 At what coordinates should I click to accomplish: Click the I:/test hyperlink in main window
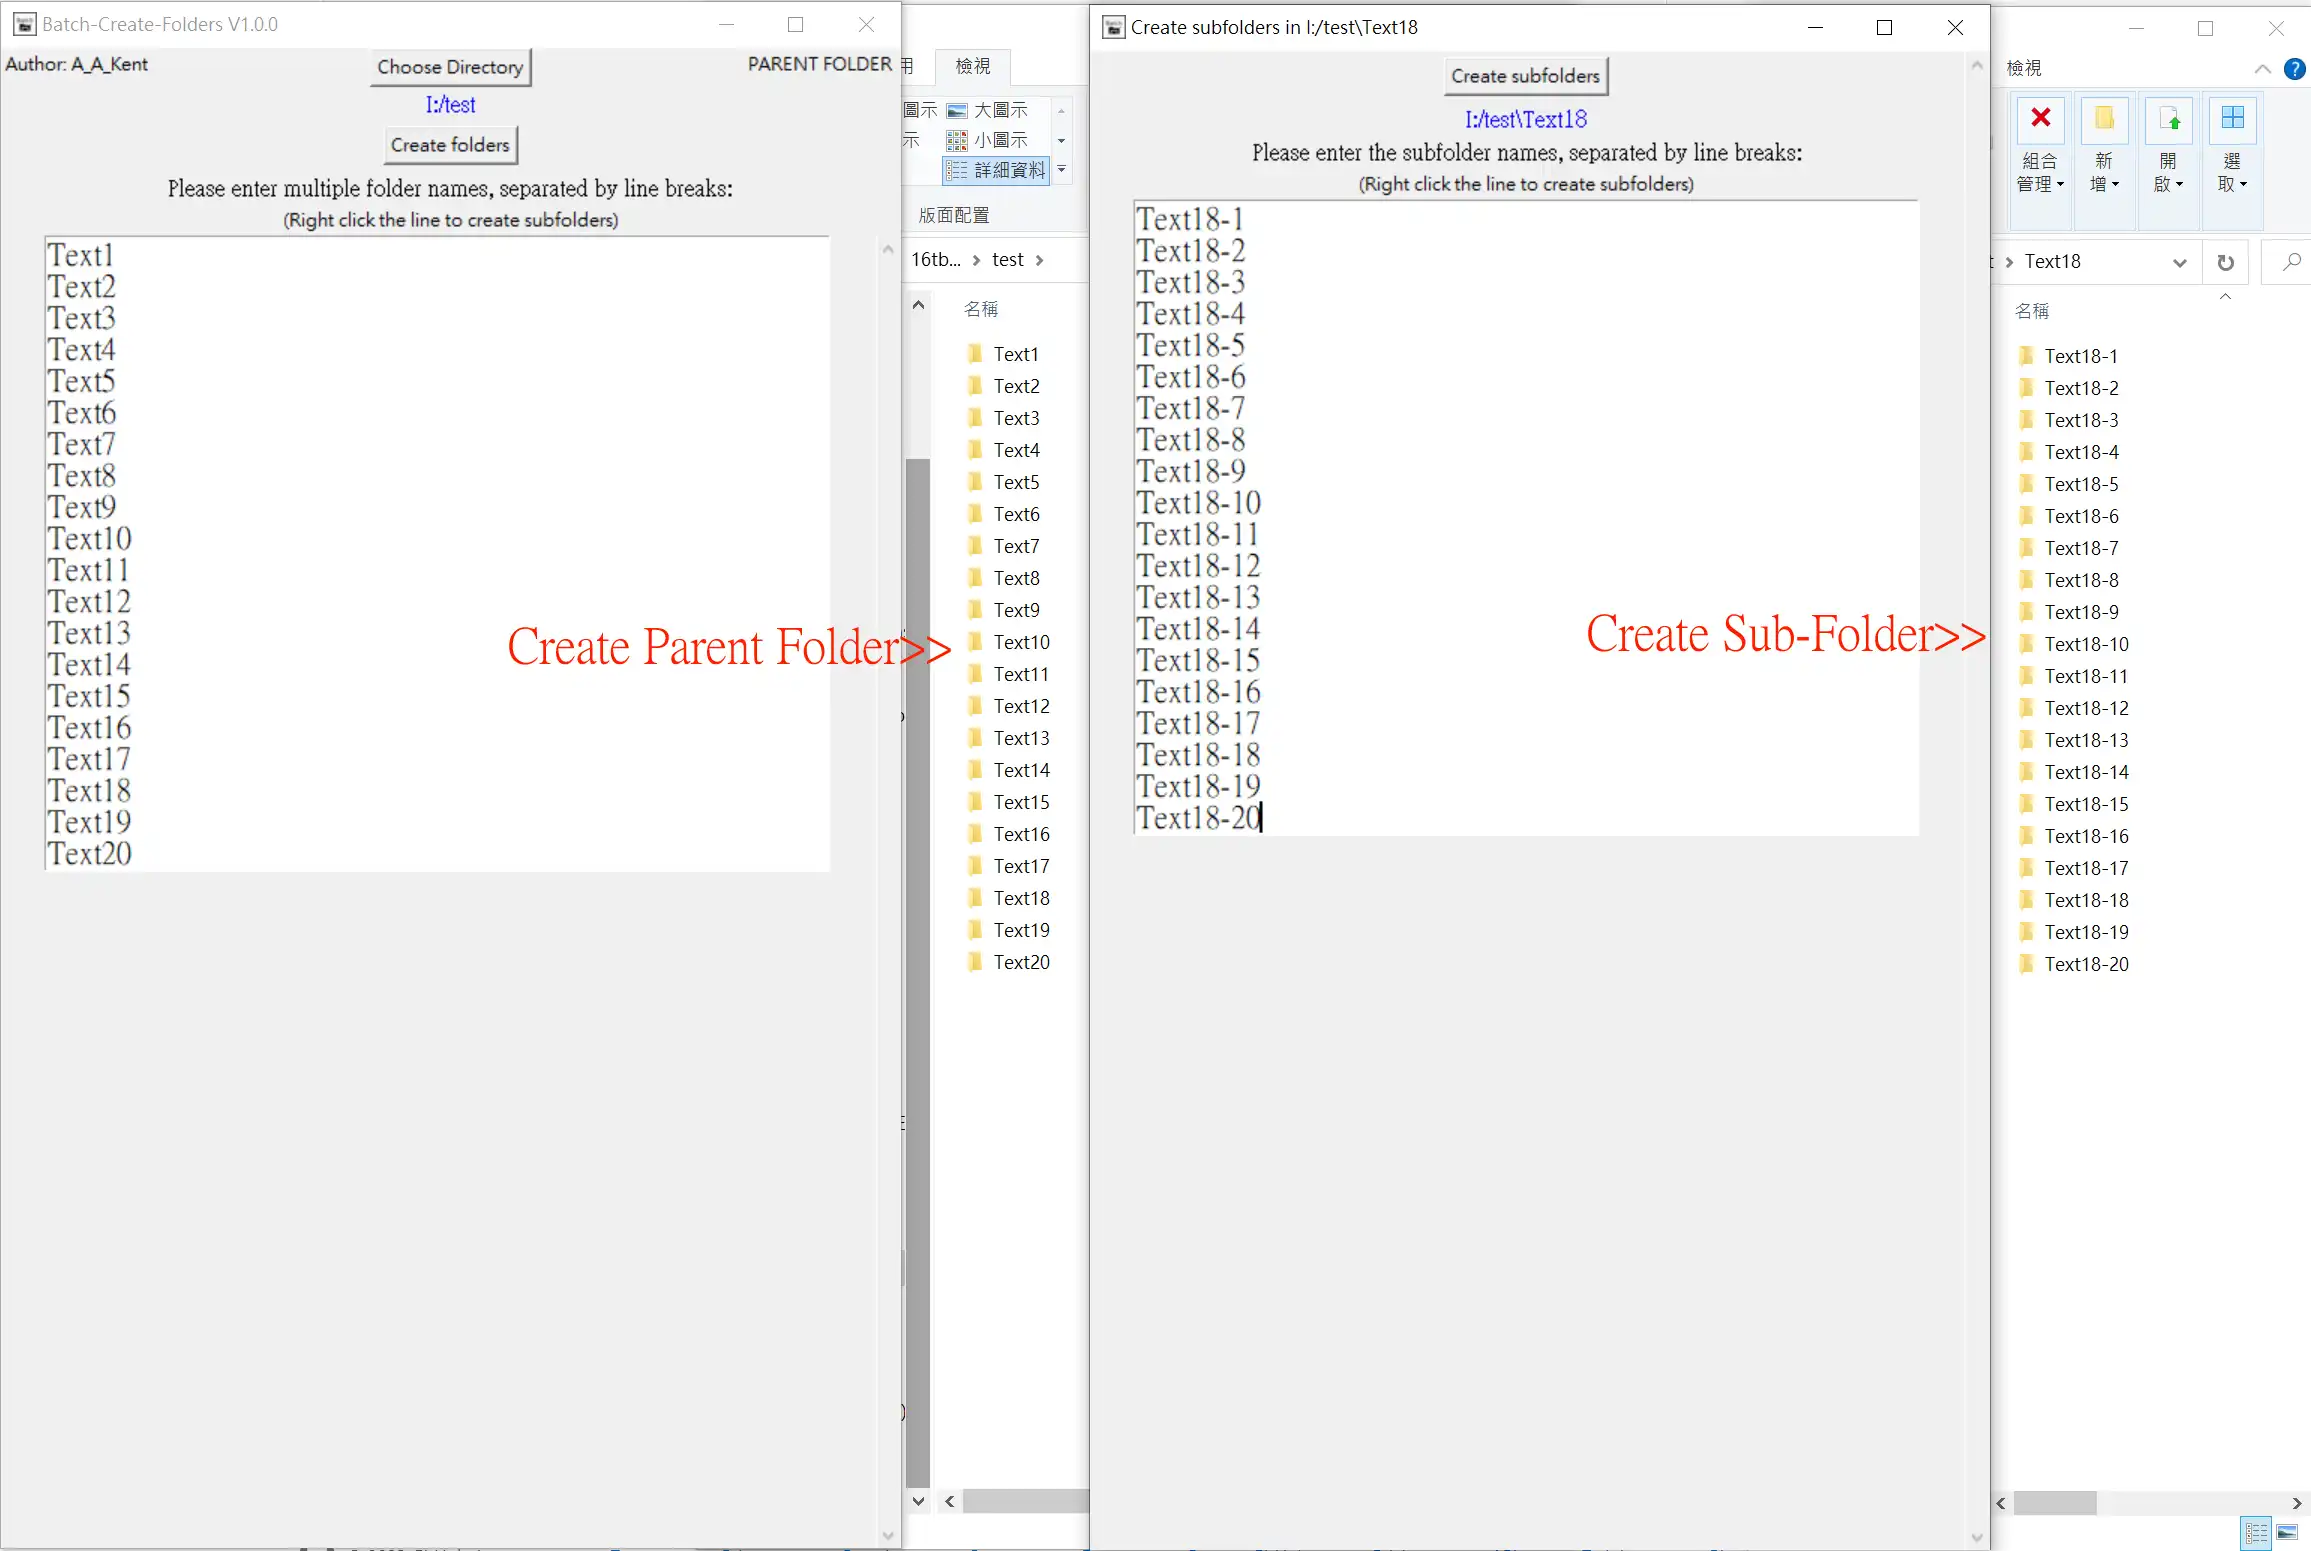click(x=450, y=104)
